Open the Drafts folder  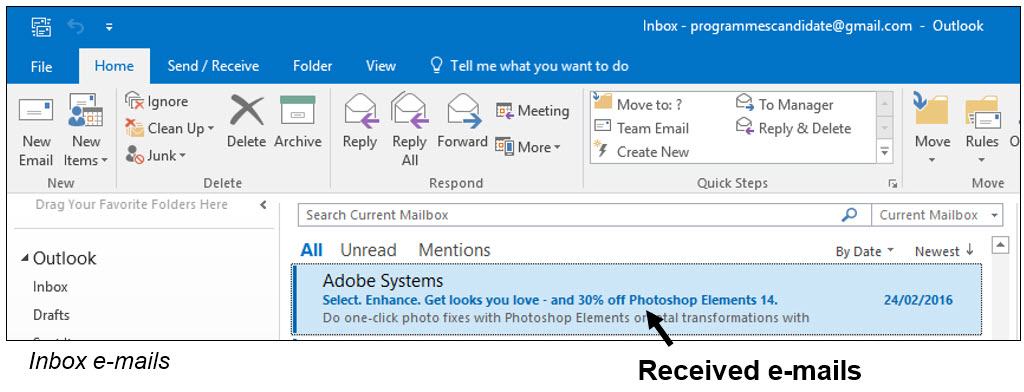(x=52, y=315)
